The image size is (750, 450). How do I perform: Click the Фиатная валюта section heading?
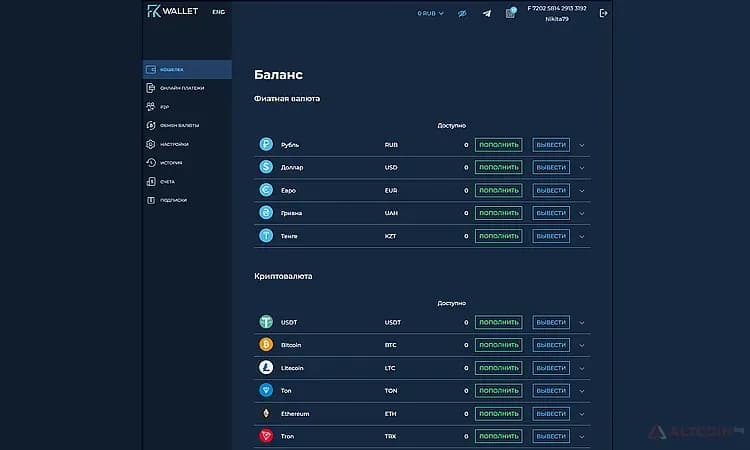pyautogui.click(x=287, y=99)
